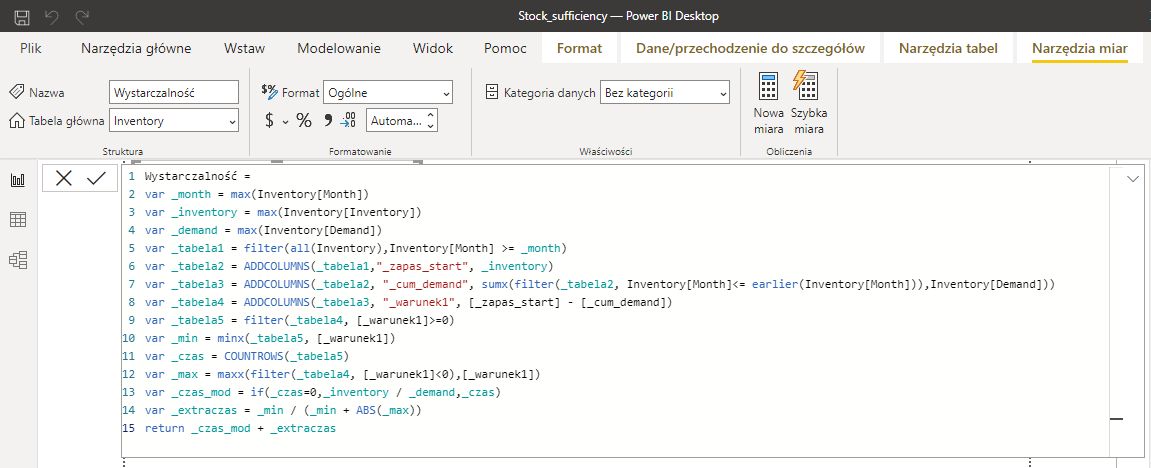Click line 3 '_inventory' variable definition
The width and height of the screenshot is (1151, 468).
click(283, 213)
